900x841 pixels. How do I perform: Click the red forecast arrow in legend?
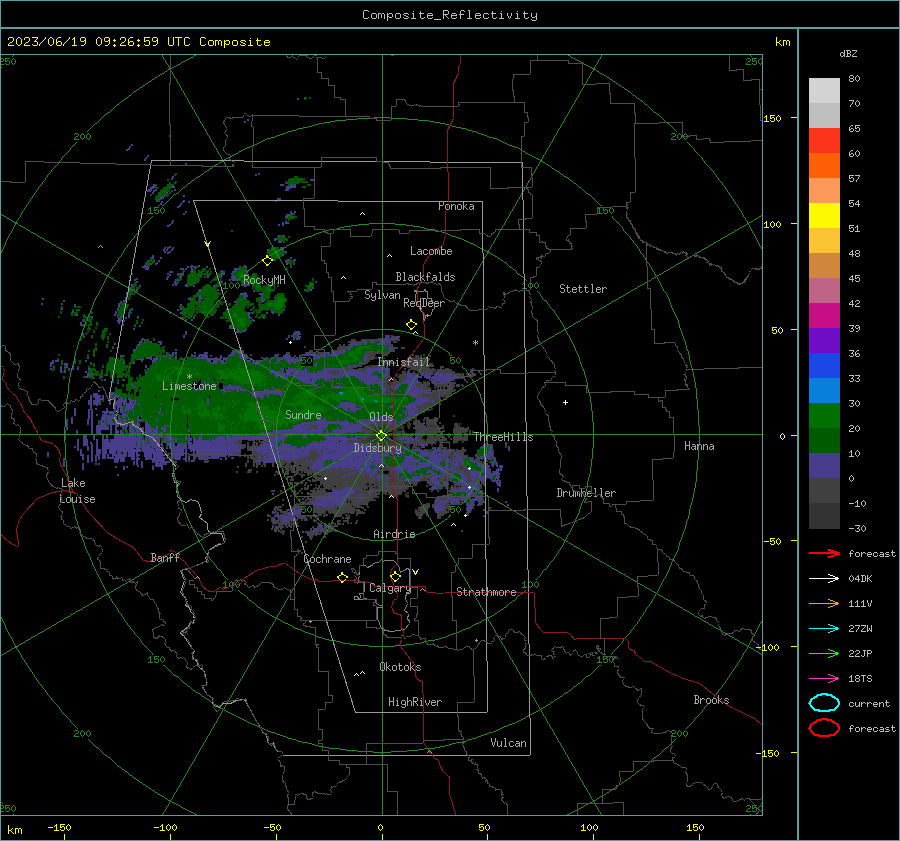click(824, 553)
